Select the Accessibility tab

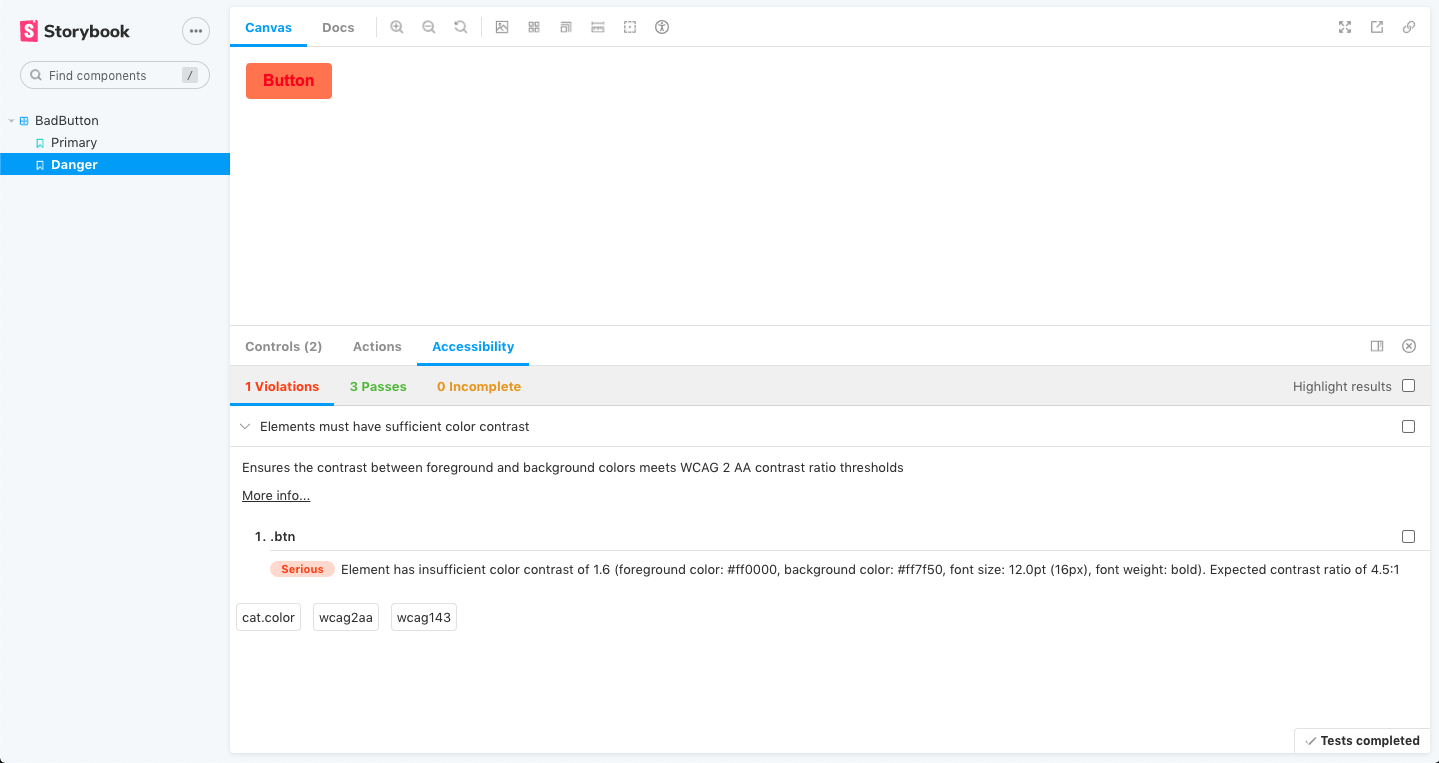473,346
